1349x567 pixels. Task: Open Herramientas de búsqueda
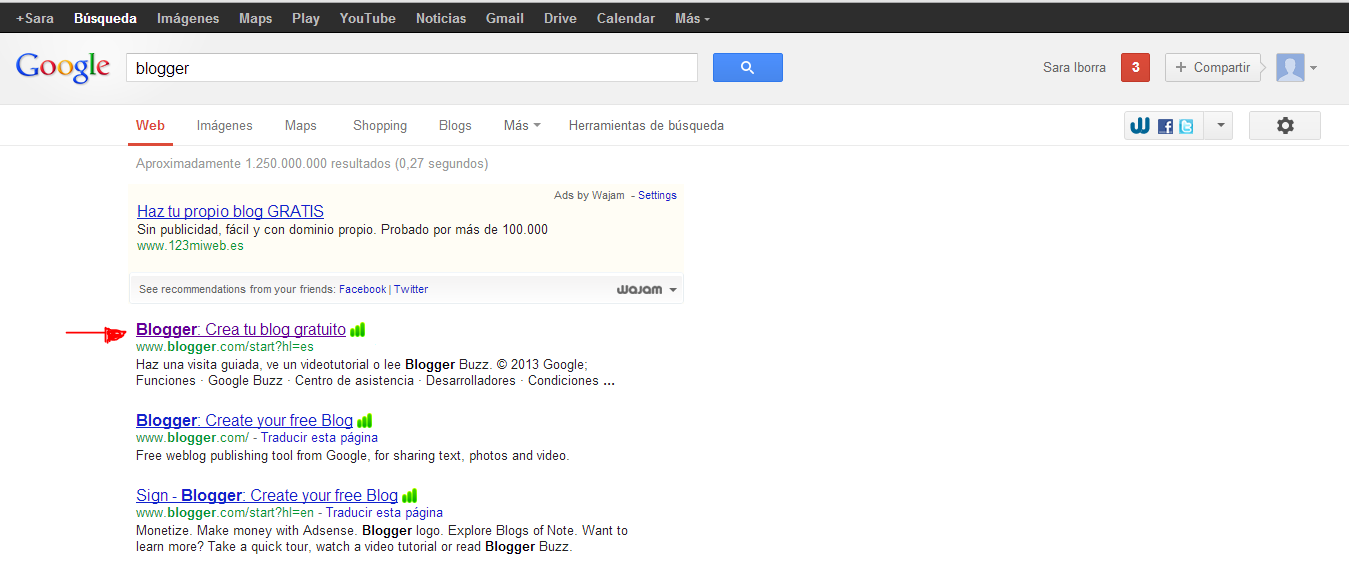tap(646, 125)
